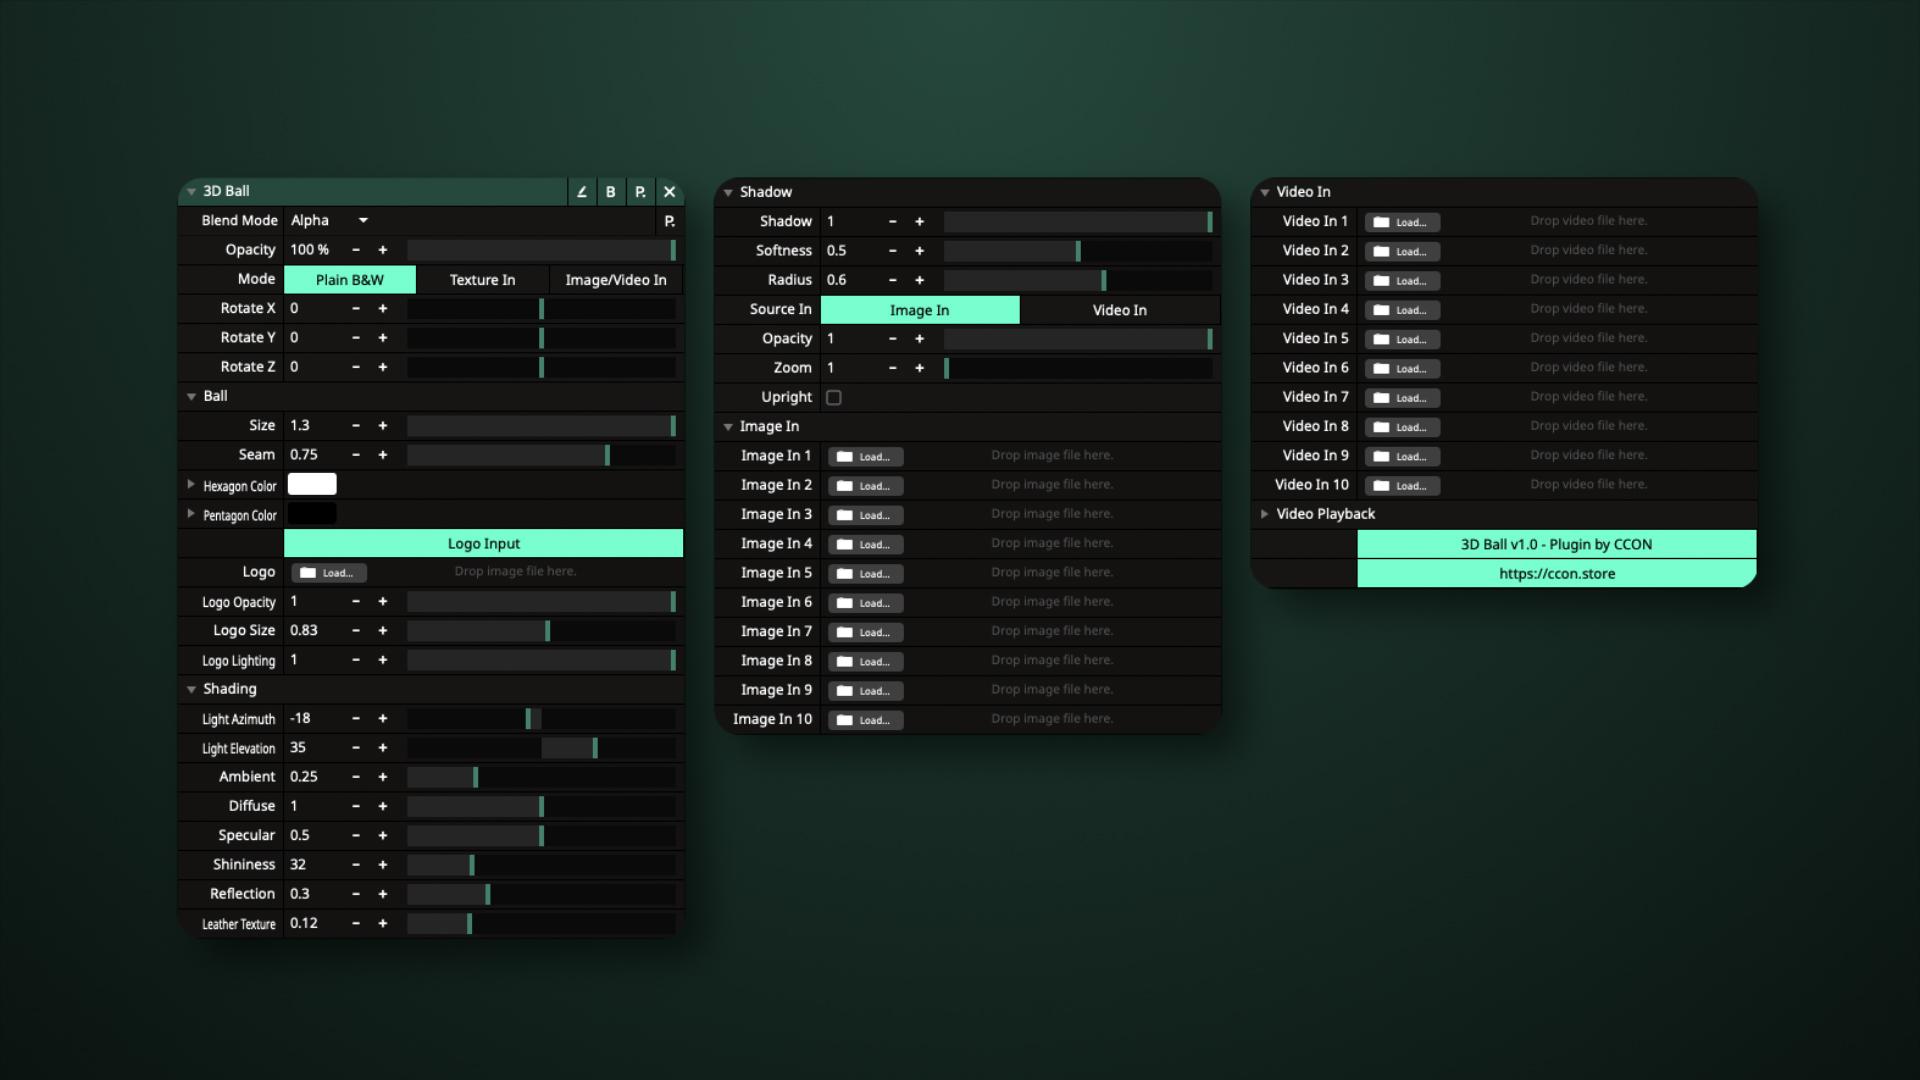Click the folder Load button for Logo
The width and height of the screenshot is (1920, 1080).
pos(329,573)
